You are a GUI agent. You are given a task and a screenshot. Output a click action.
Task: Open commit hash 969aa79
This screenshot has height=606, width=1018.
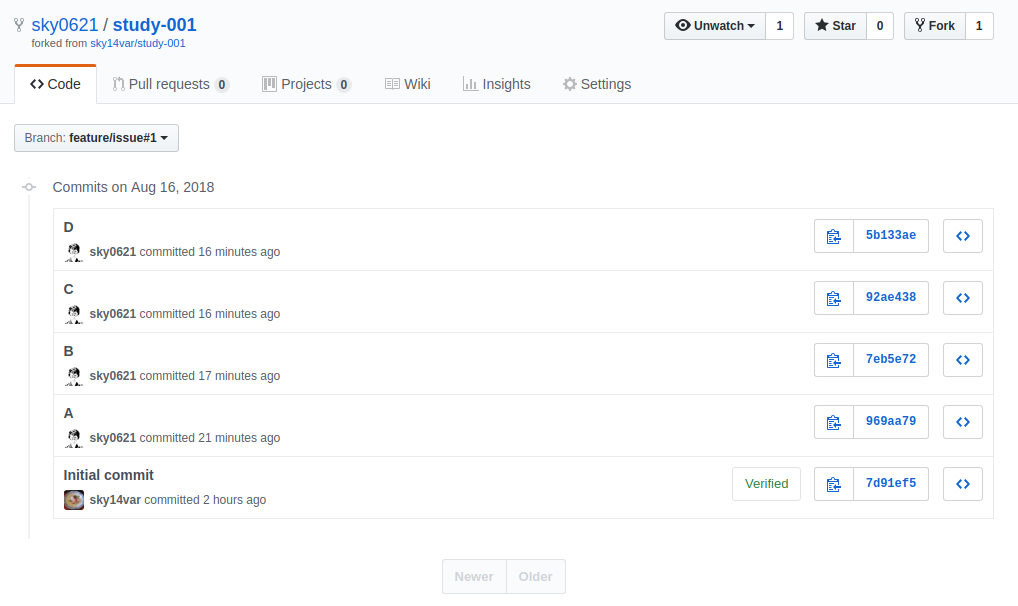pos(891,422)
